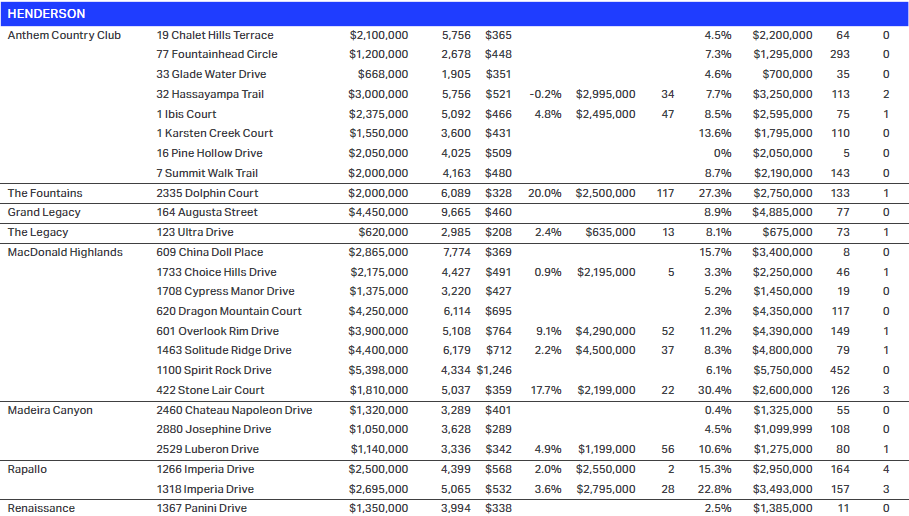The height and width of the screenshot is (516, 909).
Task: Select the Grand Legacy community label
Action: (44, 212)
